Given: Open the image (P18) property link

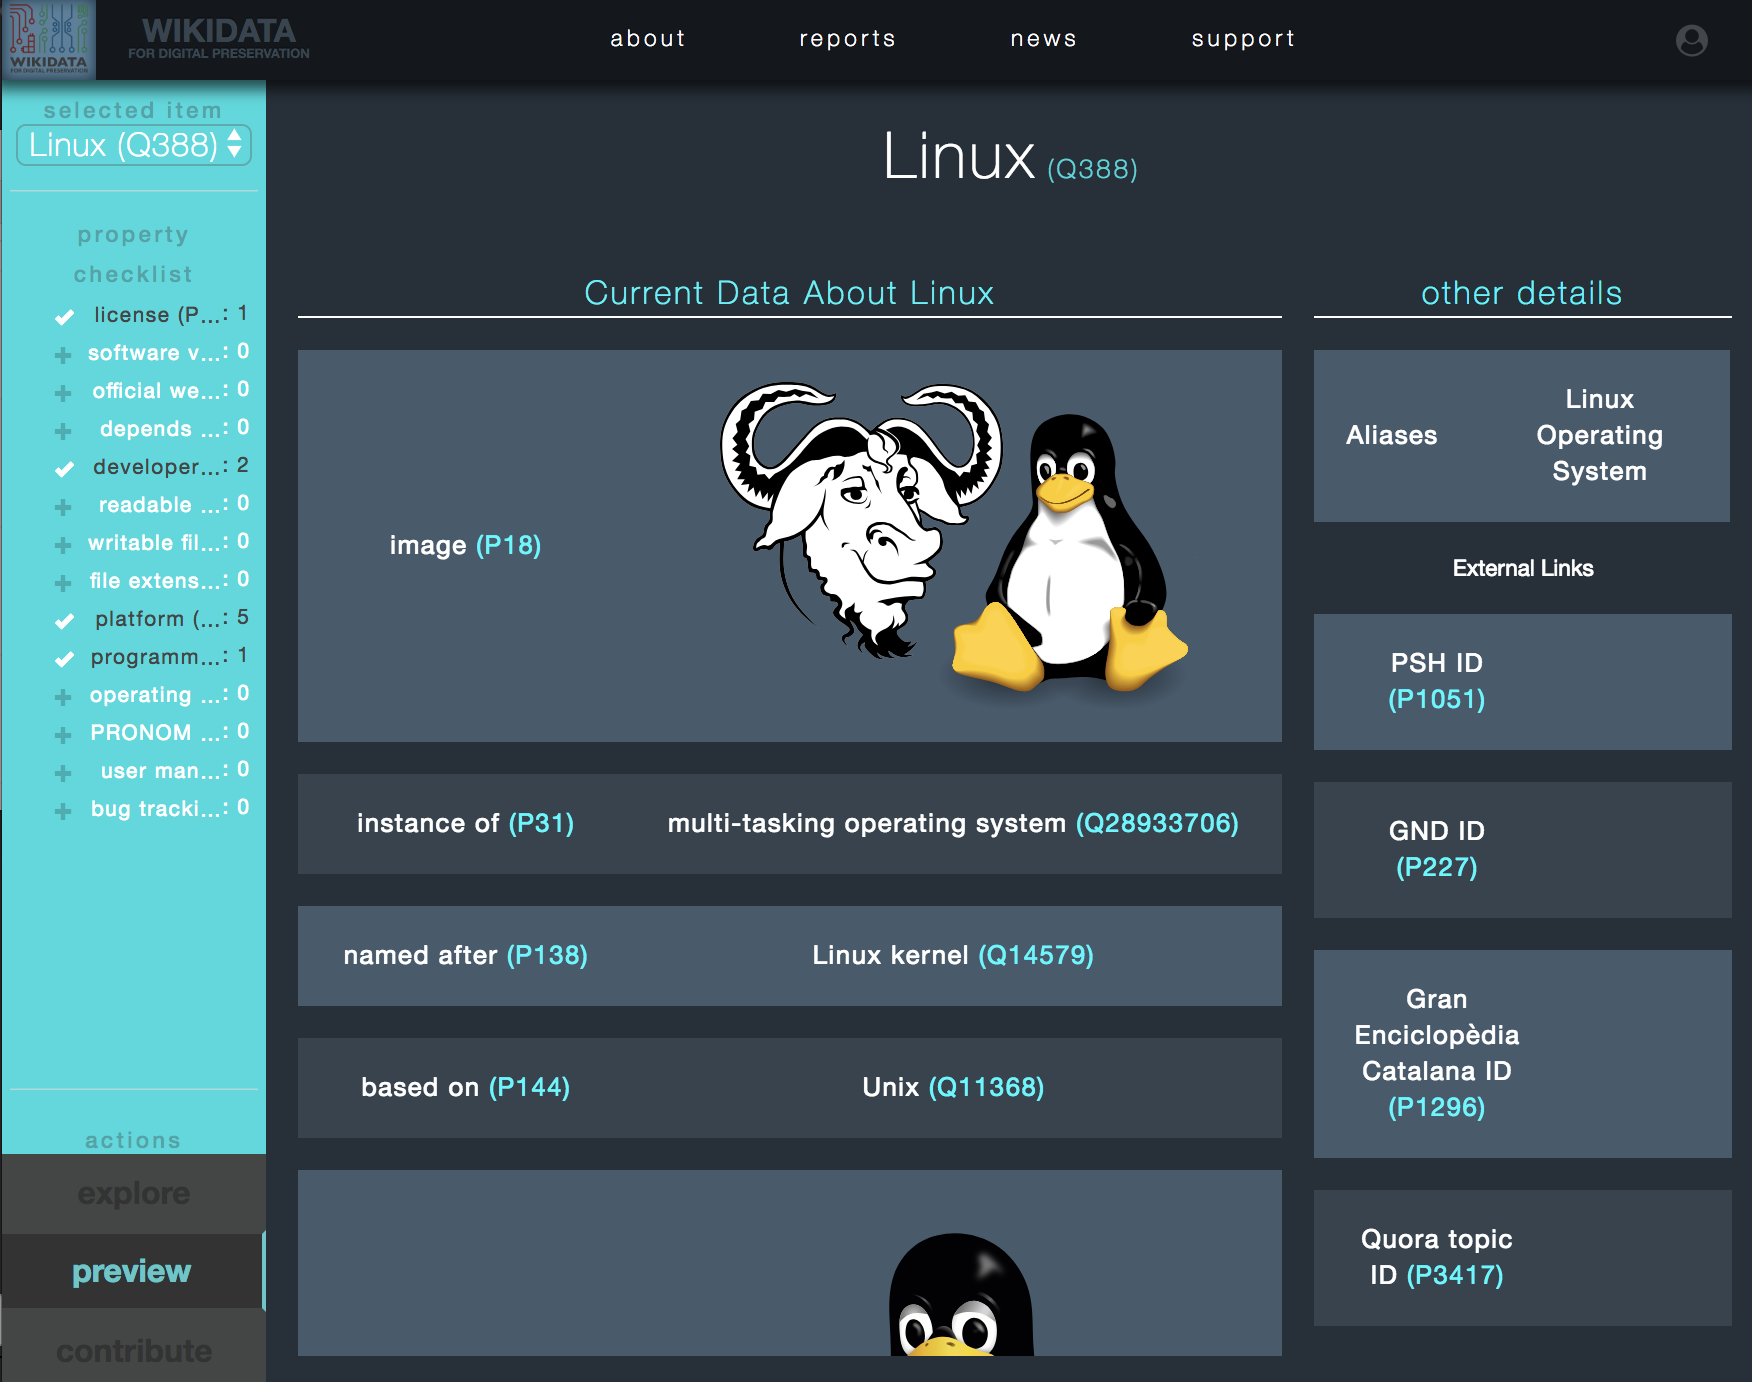Looking at the screenshot, I should 508,545.
